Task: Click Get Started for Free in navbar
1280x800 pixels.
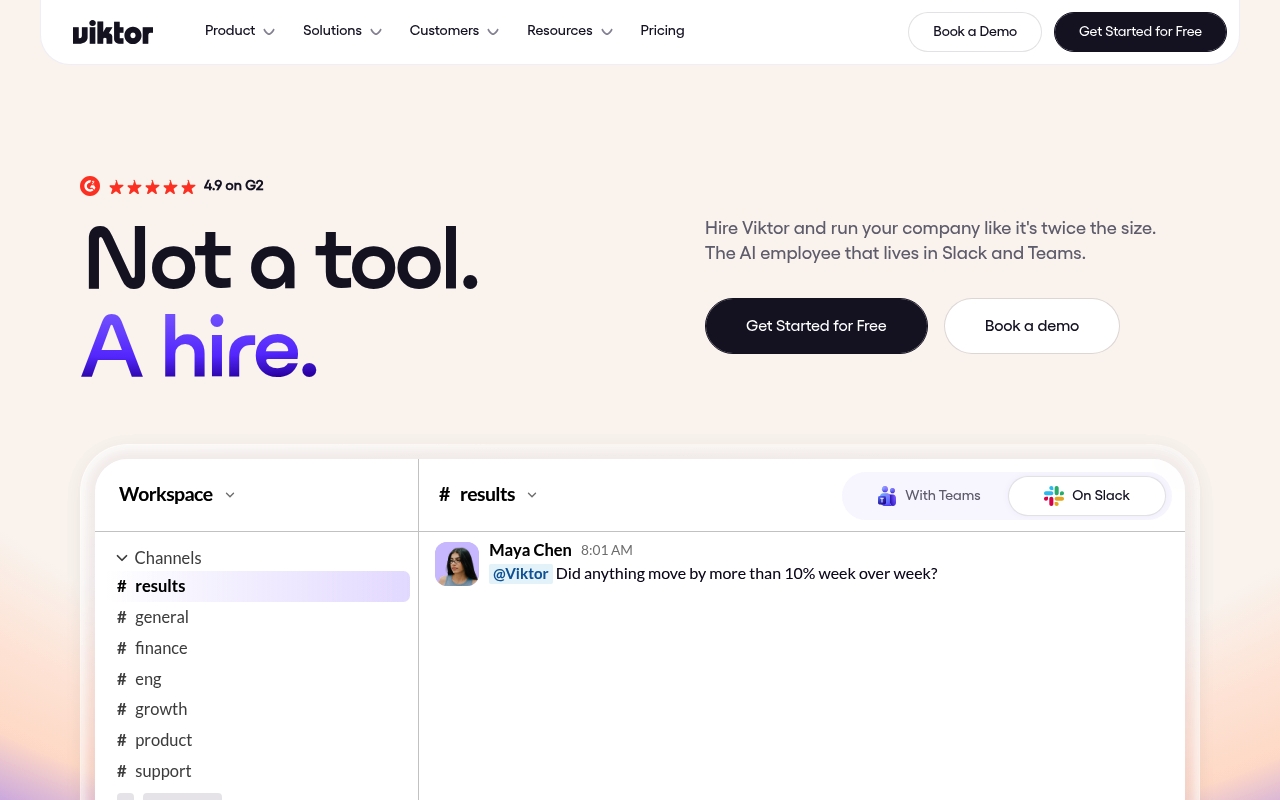Action: tap(1140, 32)
